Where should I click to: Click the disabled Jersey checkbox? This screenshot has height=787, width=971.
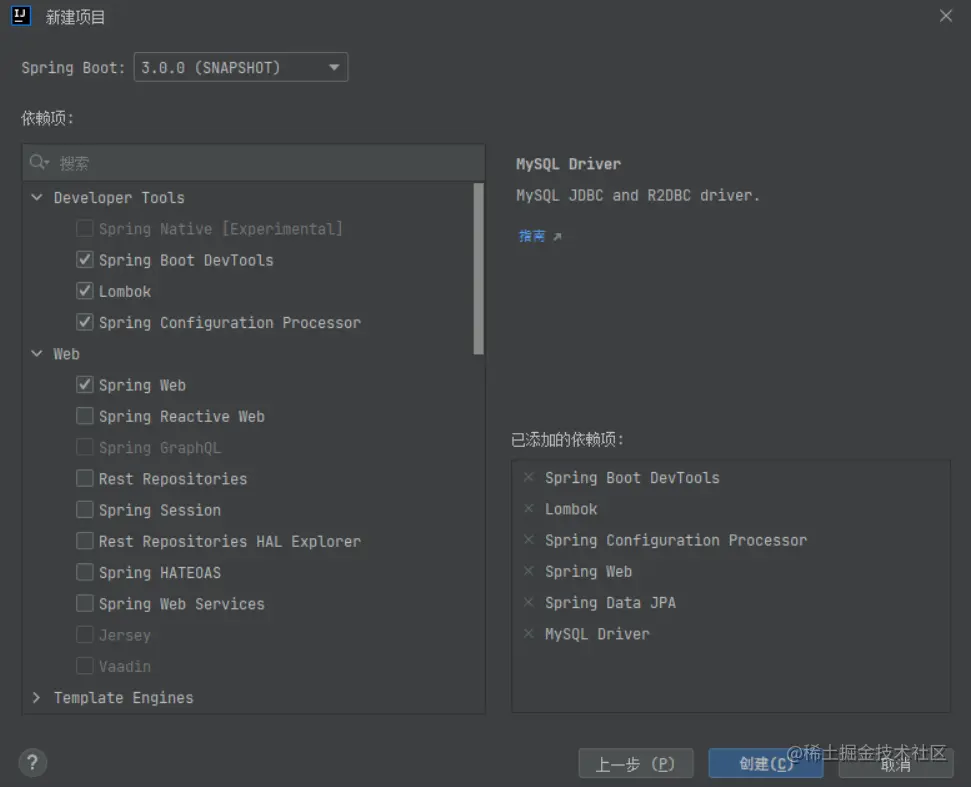tap(85, 634)
